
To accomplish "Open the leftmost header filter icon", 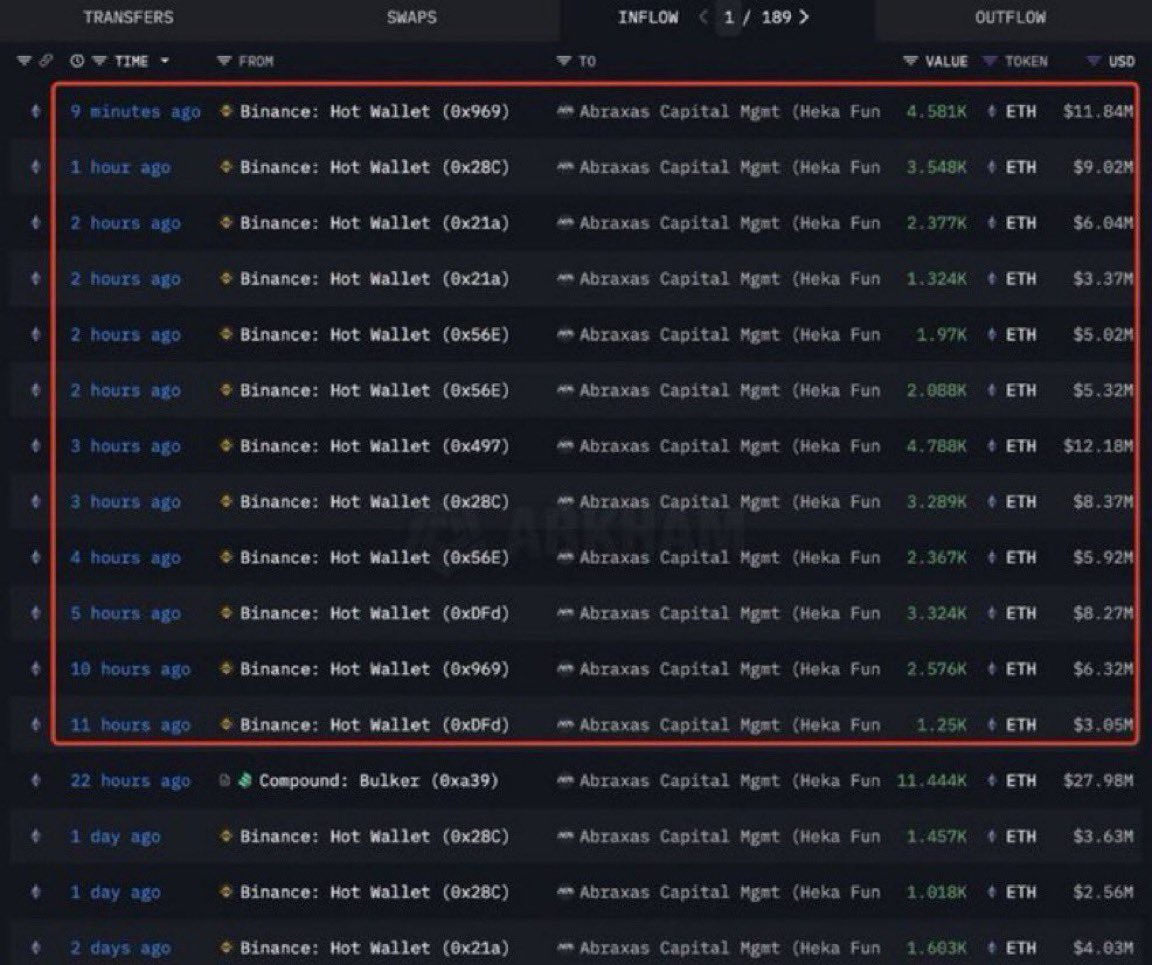I will tap(24, 61).
